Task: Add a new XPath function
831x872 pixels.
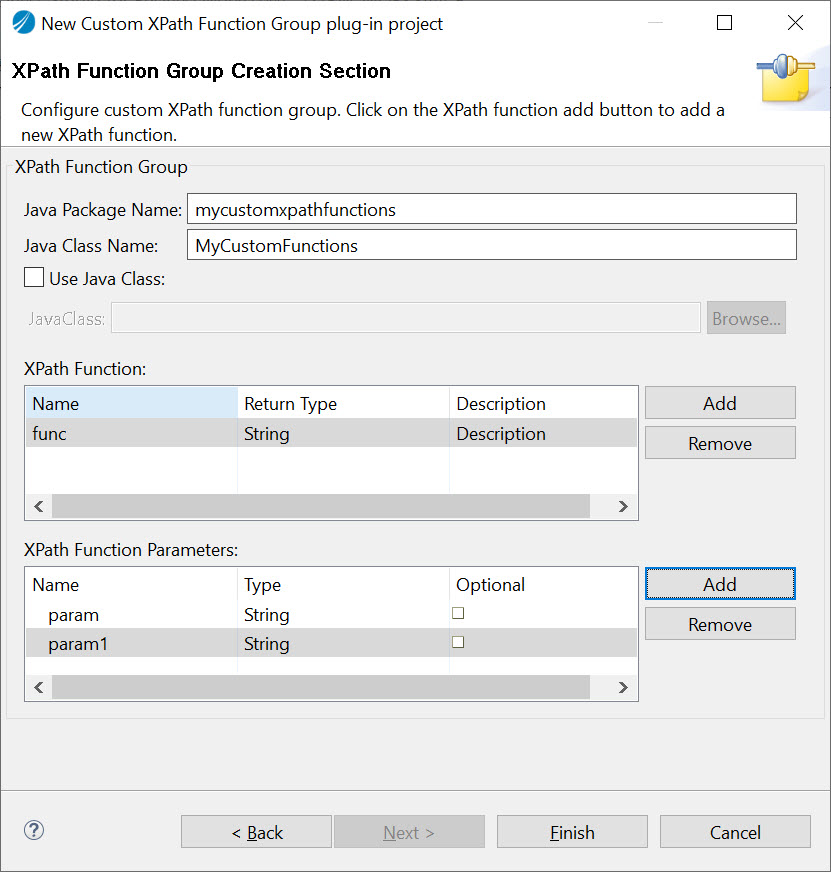Action: point(719,403)
